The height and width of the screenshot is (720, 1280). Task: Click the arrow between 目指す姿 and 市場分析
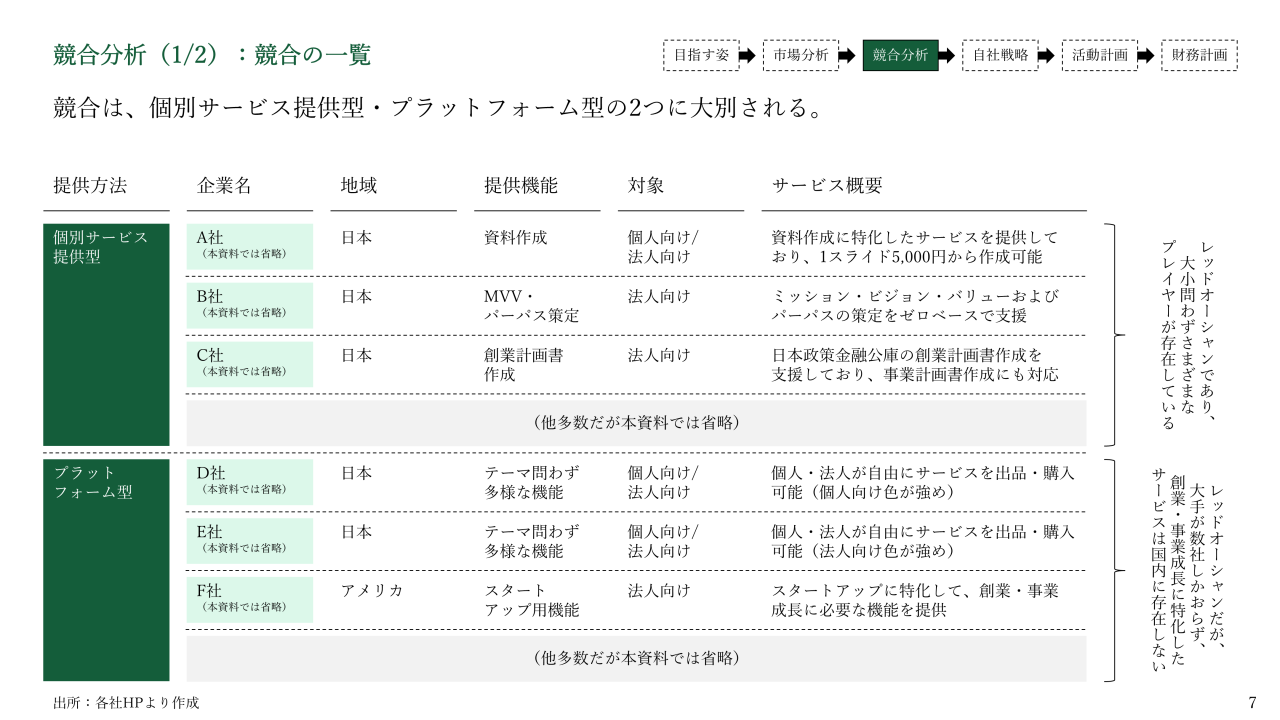[747, 56]
